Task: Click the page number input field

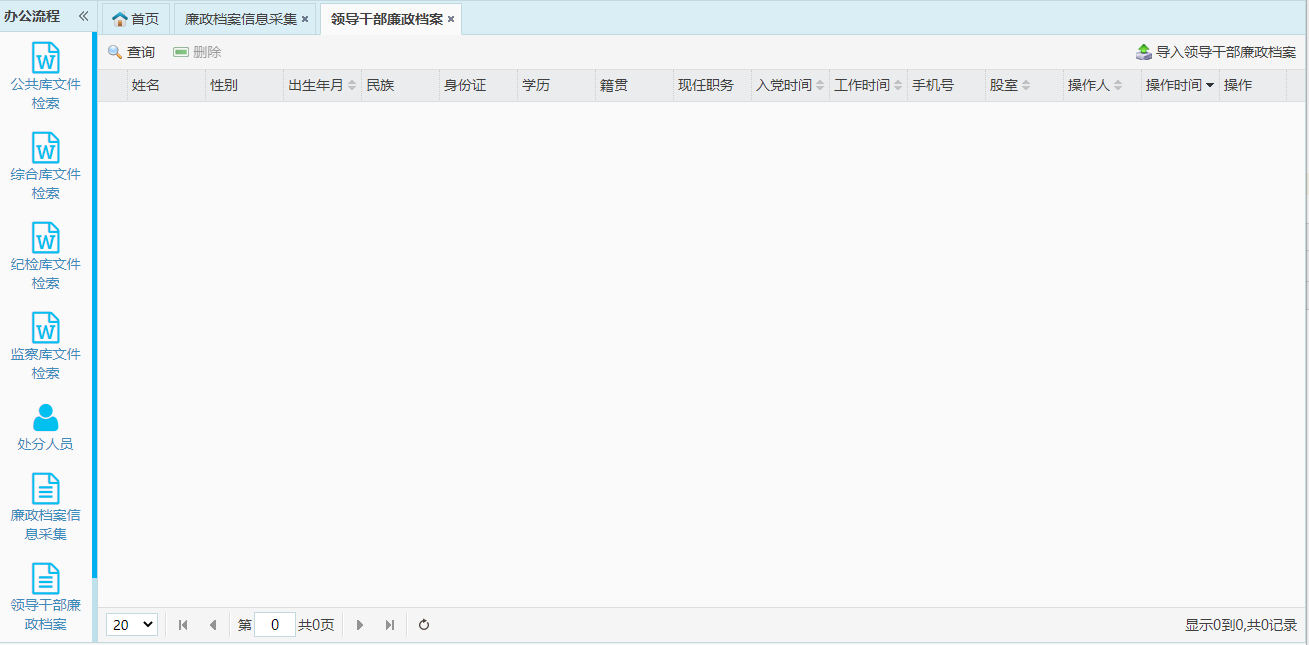Action: coord(274,625)
